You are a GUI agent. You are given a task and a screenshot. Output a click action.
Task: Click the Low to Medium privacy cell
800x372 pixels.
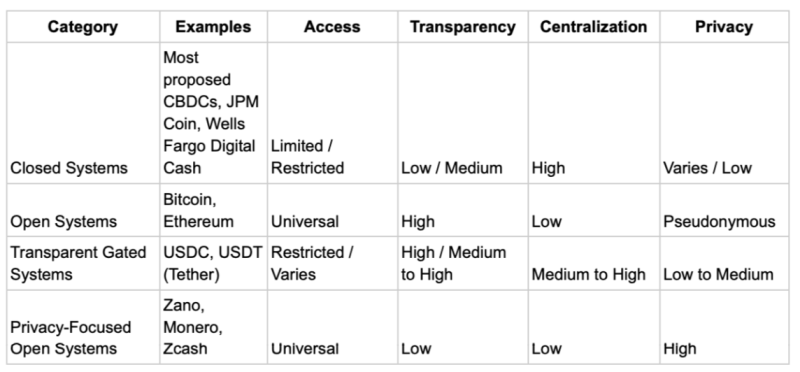pos(724,263)
